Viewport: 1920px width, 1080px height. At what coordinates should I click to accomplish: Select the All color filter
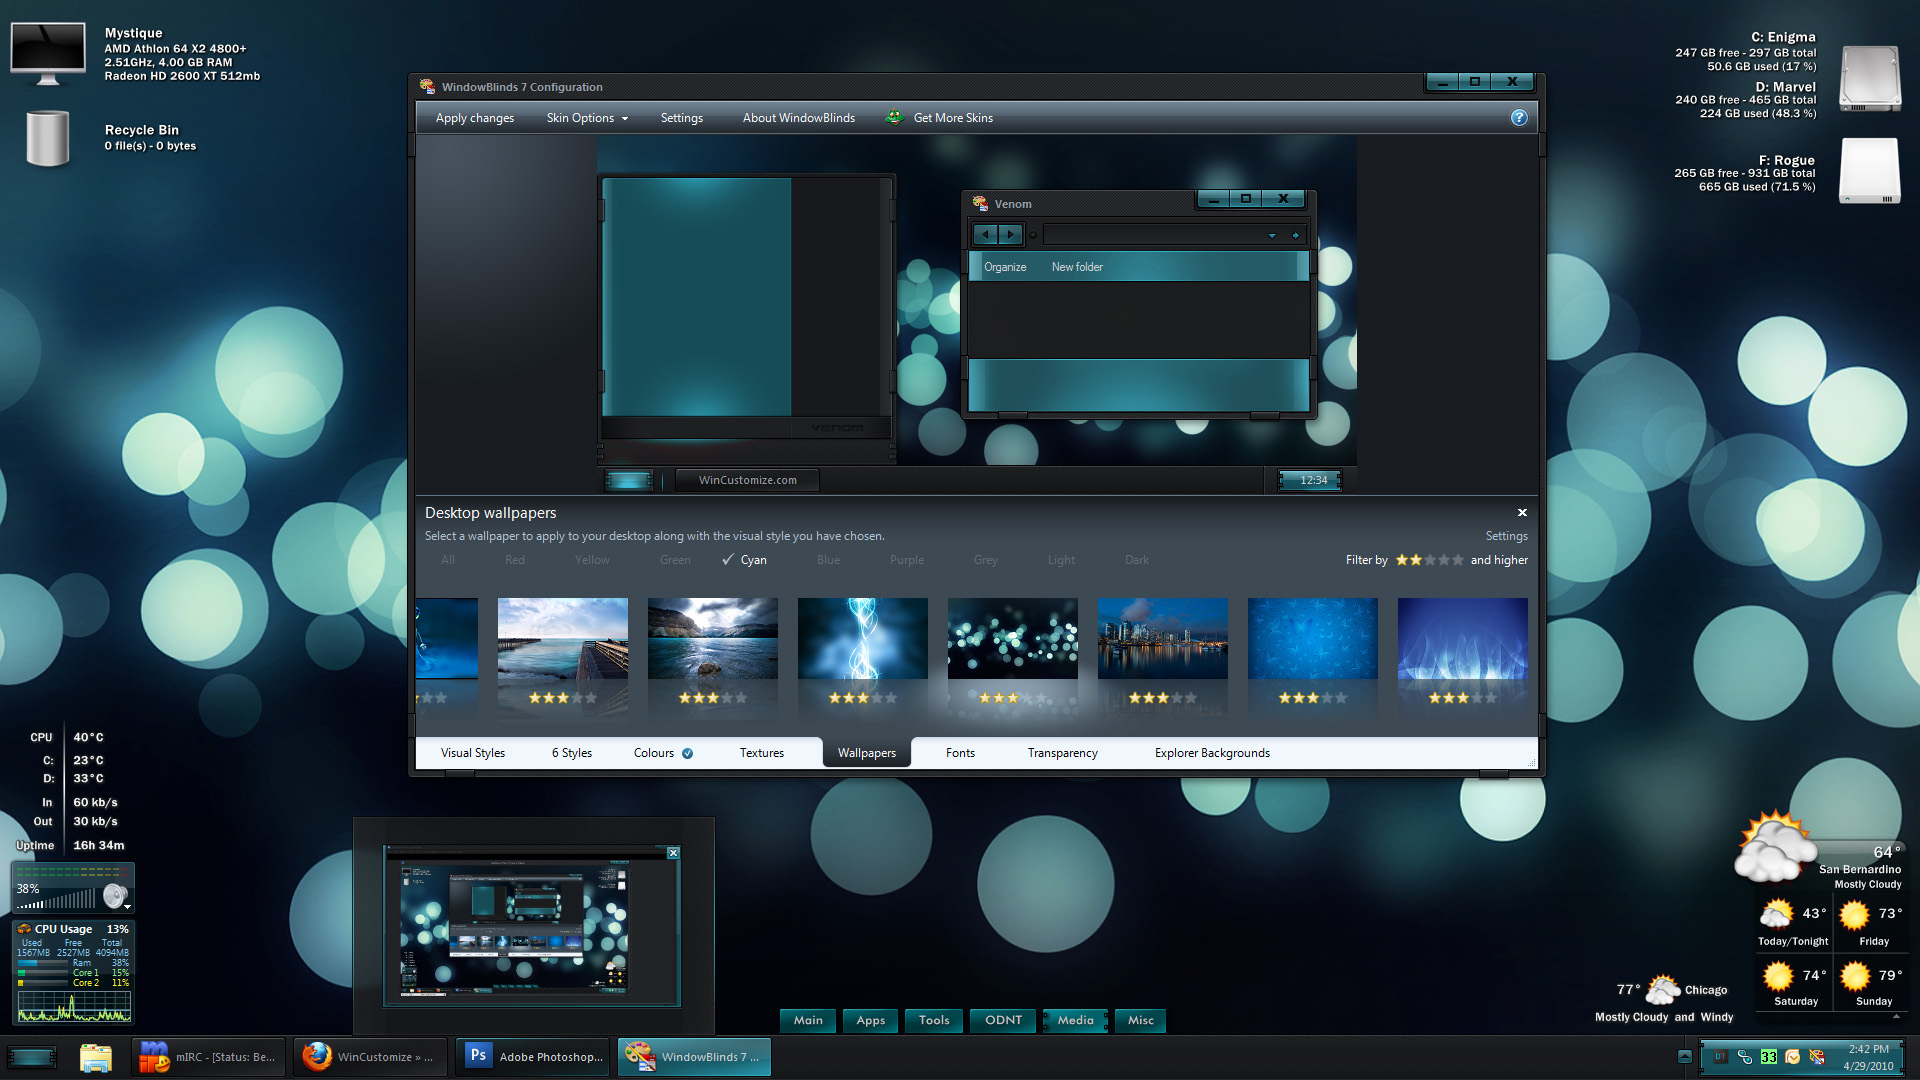(x=448, y=560)
